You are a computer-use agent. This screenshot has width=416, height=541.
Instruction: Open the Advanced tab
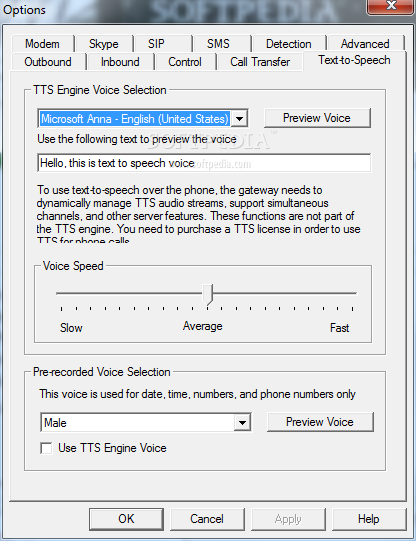(x=365, y=44)
